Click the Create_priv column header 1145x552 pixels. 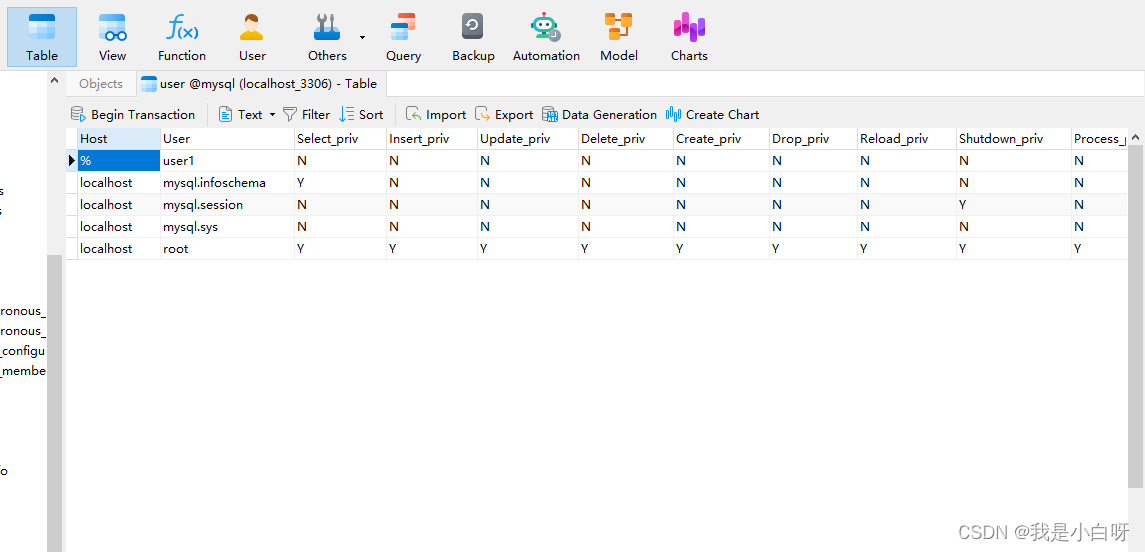click(x=721, y=139)
